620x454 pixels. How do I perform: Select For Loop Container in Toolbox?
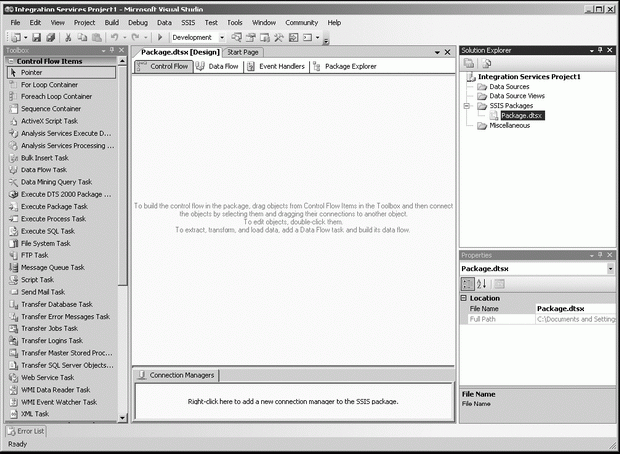pyautogui.click(x=61, y=85)
